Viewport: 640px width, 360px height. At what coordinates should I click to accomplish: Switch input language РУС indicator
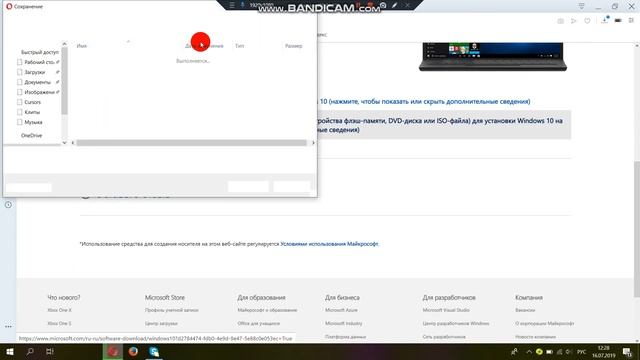point(582,352)
